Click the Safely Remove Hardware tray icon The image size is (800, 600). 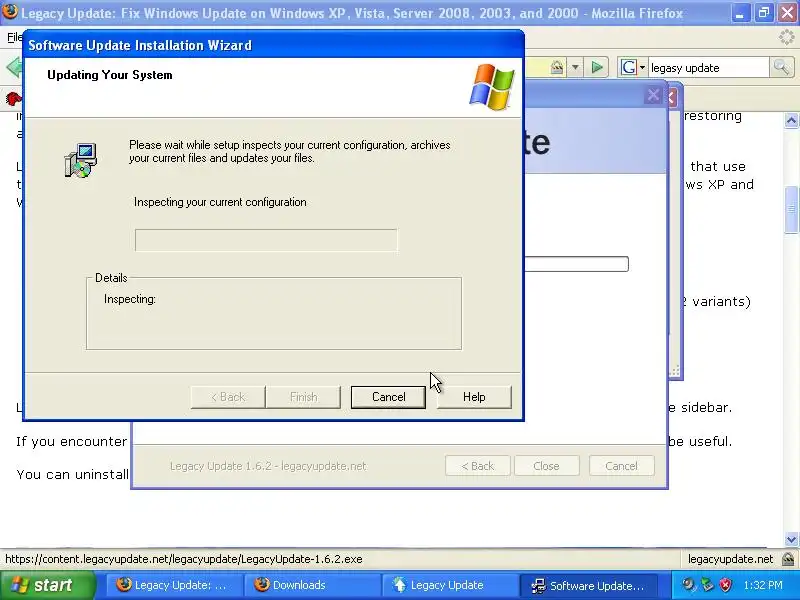click(x=707, y=585)
